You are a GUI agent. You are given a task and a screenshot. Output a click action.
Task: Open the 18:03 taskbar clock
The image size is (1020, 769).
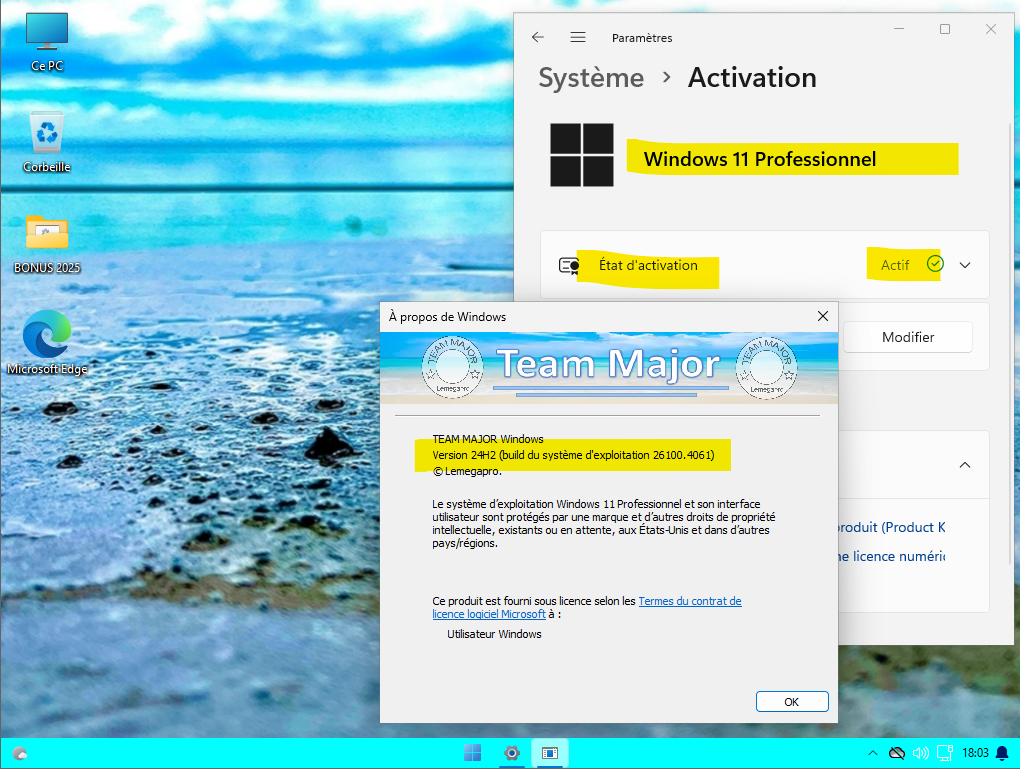tap(975, 753)
